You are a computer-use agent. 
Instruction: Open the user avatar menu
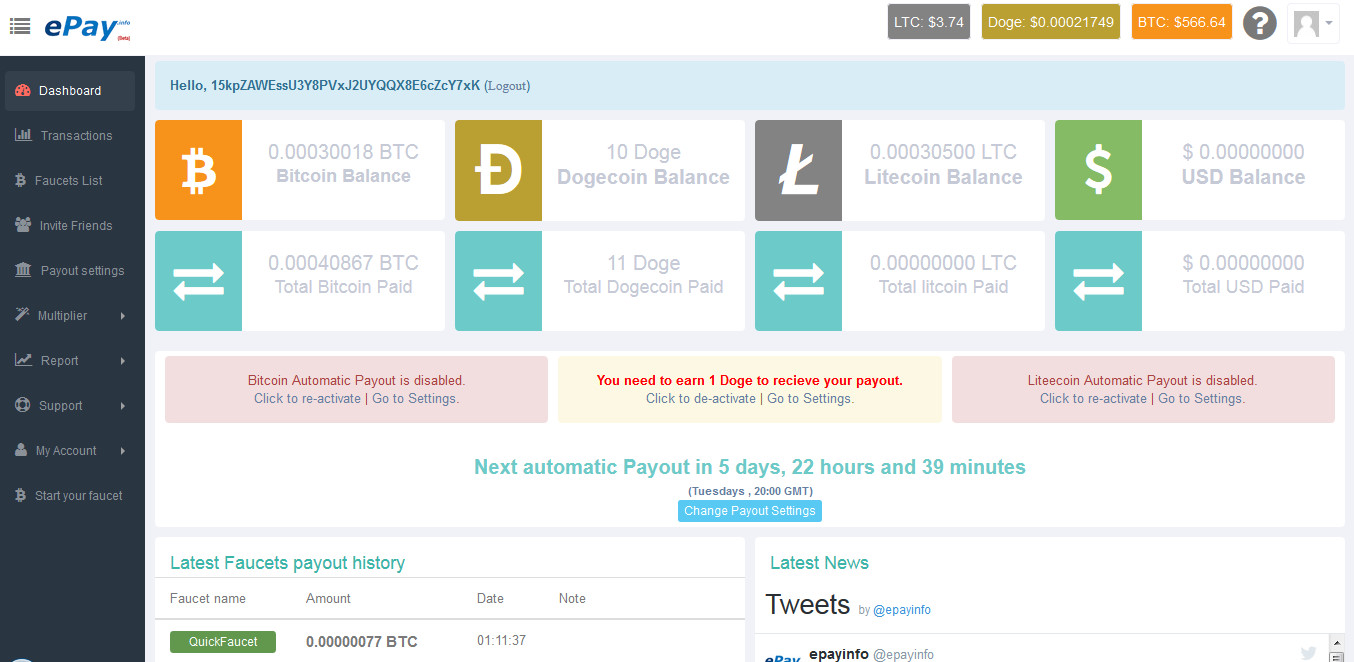pos(1313,22)
